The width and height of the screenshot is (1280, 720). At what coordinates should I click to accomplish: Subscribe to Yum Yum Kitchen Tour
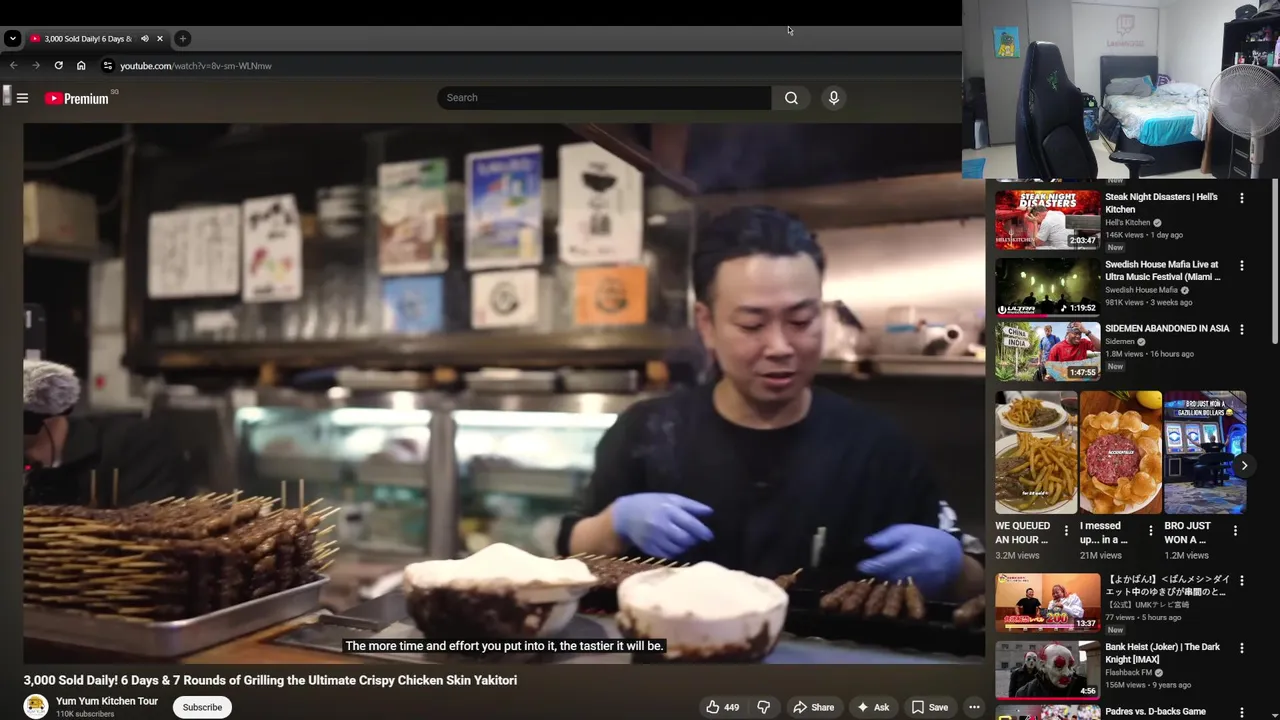pos(202,707)
